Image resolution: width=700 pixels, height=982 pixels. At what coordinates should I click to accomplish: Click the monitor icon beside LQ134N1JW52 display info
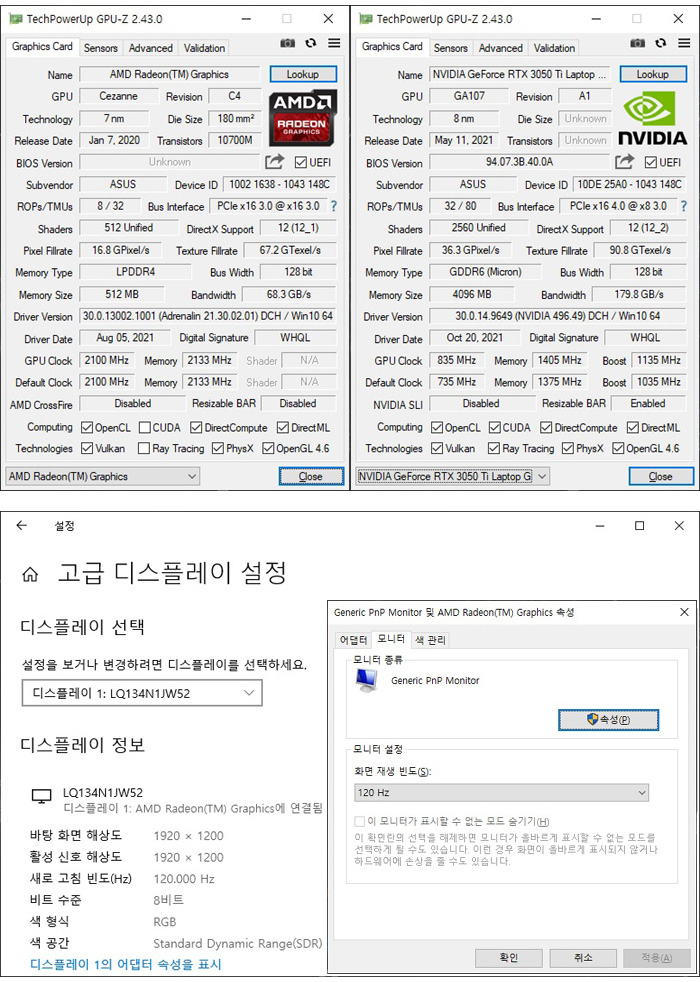click(41, 797)
